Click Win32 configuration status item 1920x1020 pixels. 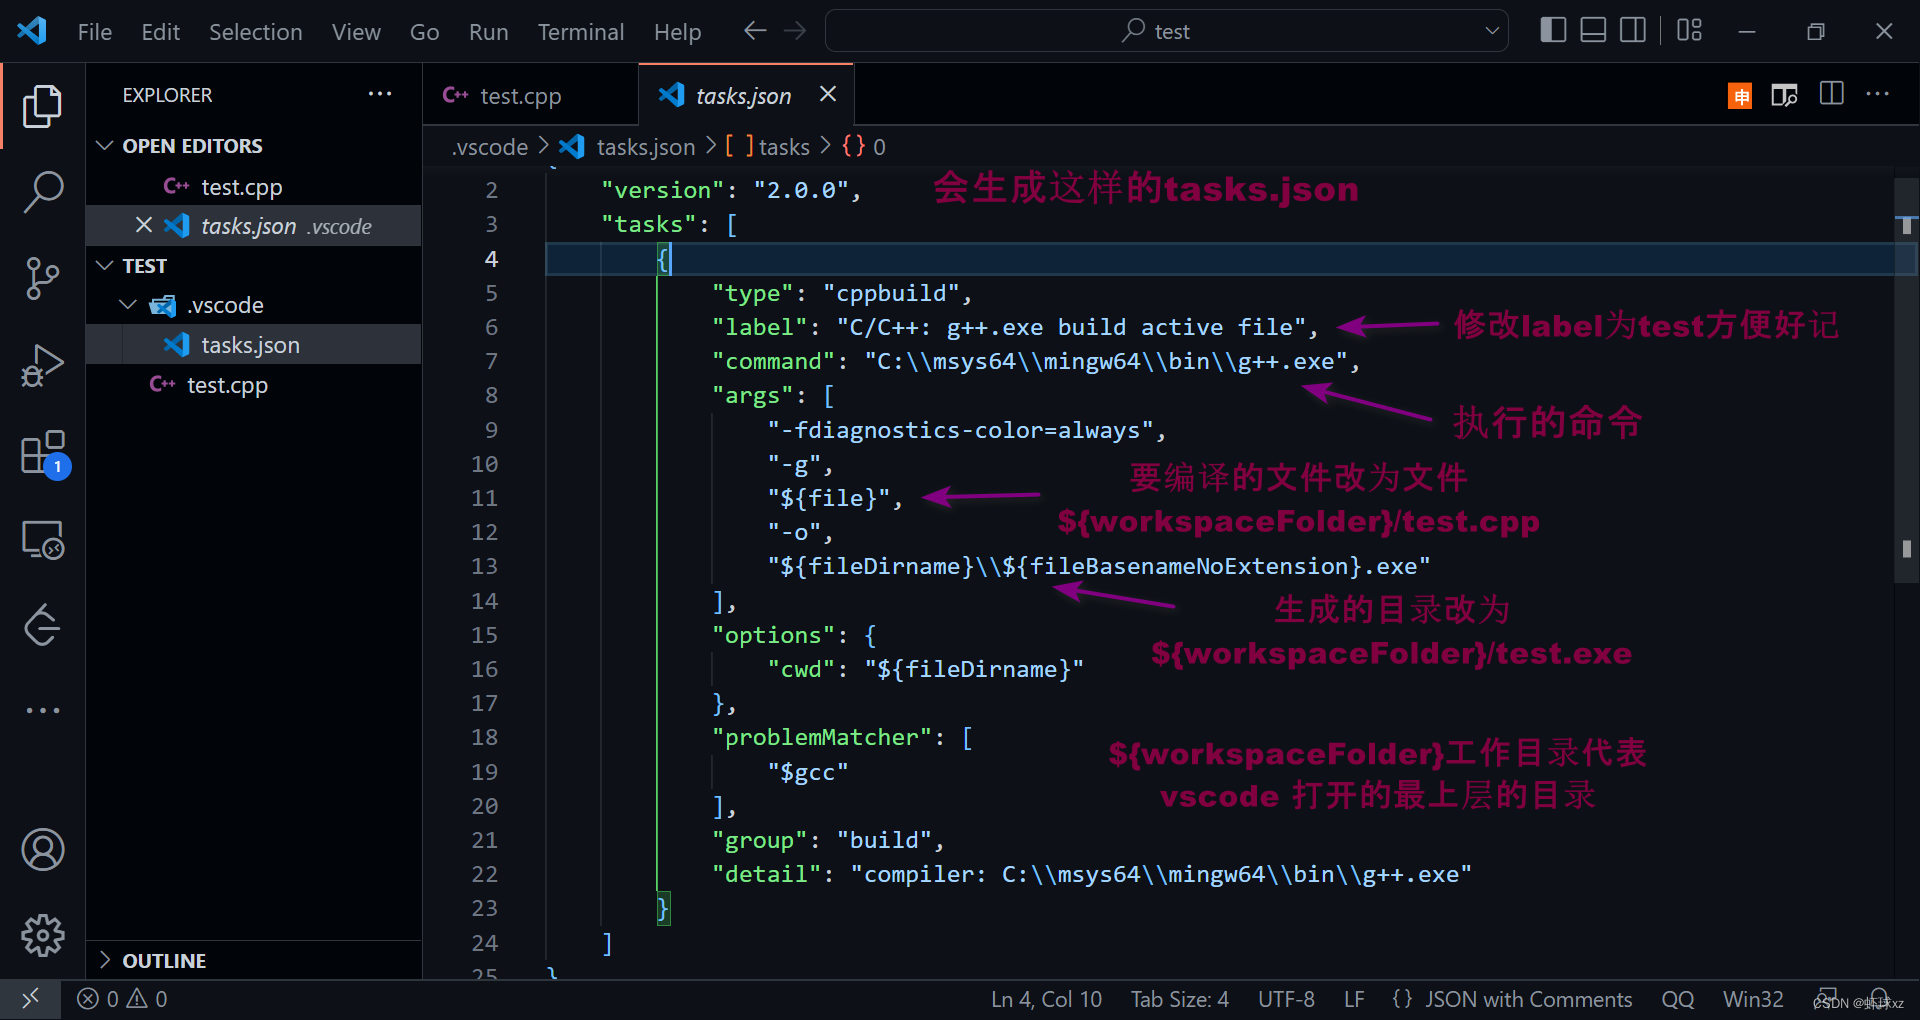coord(1753,999)
